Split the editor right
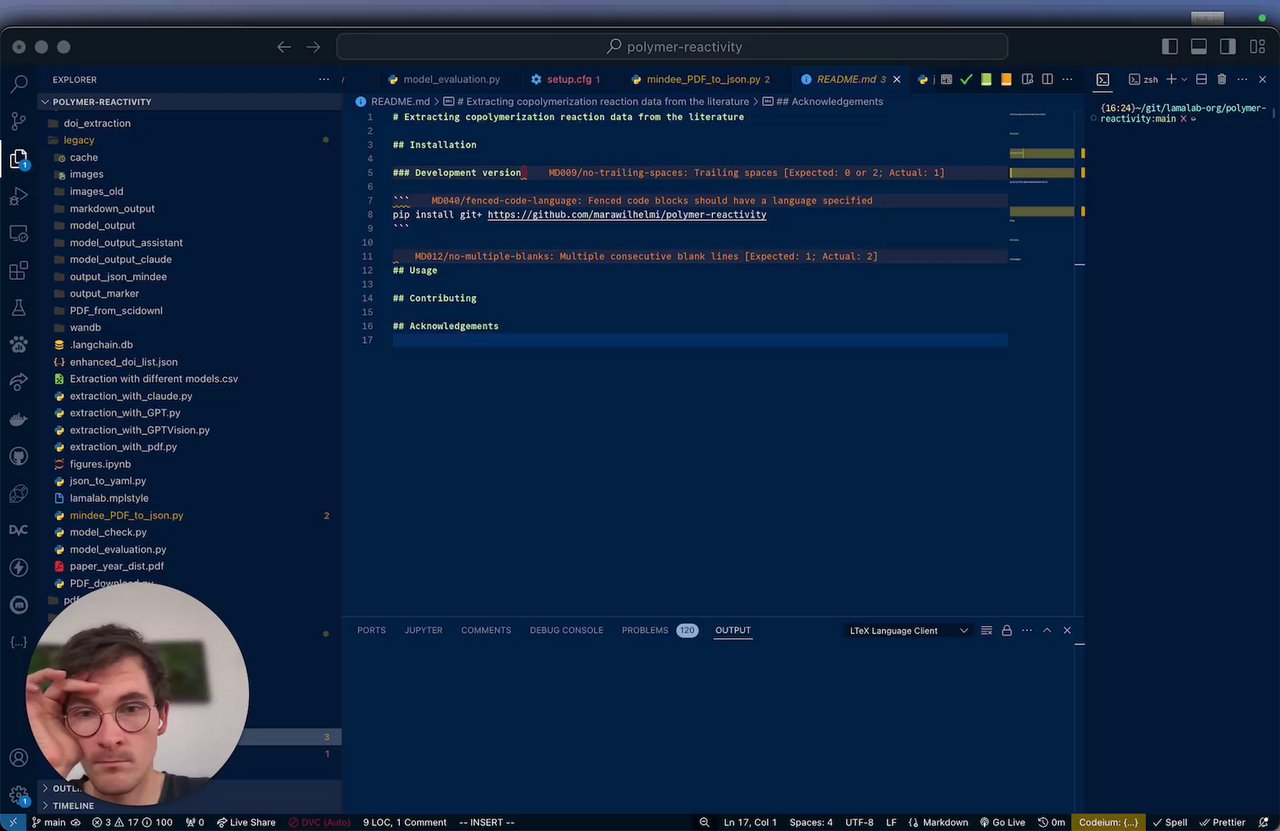Screen dimensions: 1280x831 [x=1047, y=79]
